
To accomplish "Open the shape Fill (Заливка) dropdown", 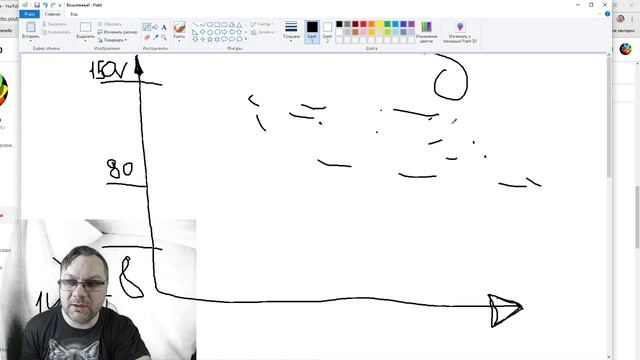I will tap(263, 32).
